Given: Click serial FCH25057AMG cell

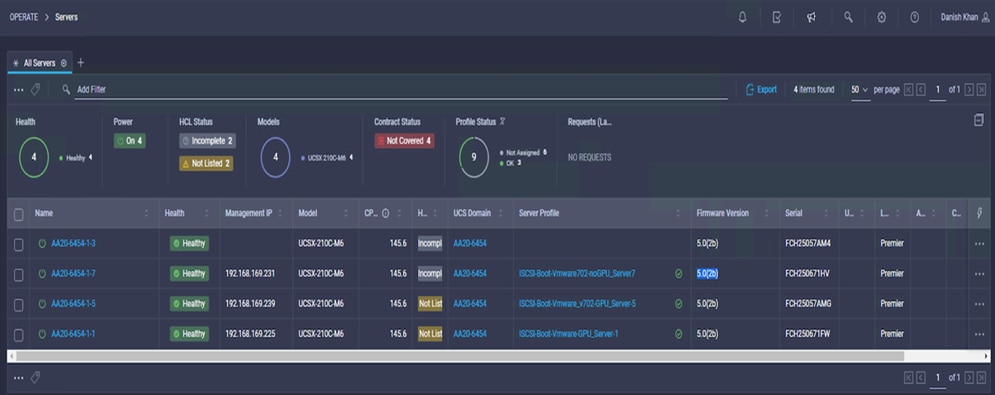Looking at the screenshot, I should (x=808, y=304).
